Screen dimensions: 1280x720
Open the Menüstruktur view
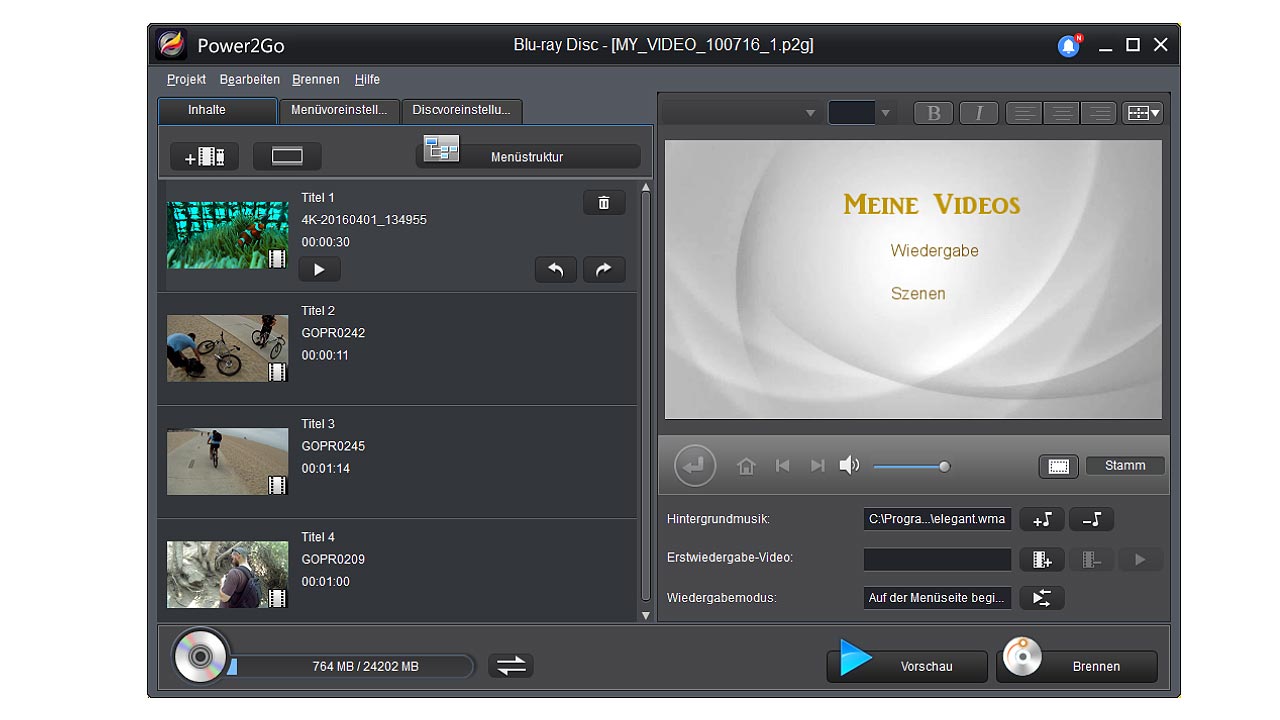527,155
